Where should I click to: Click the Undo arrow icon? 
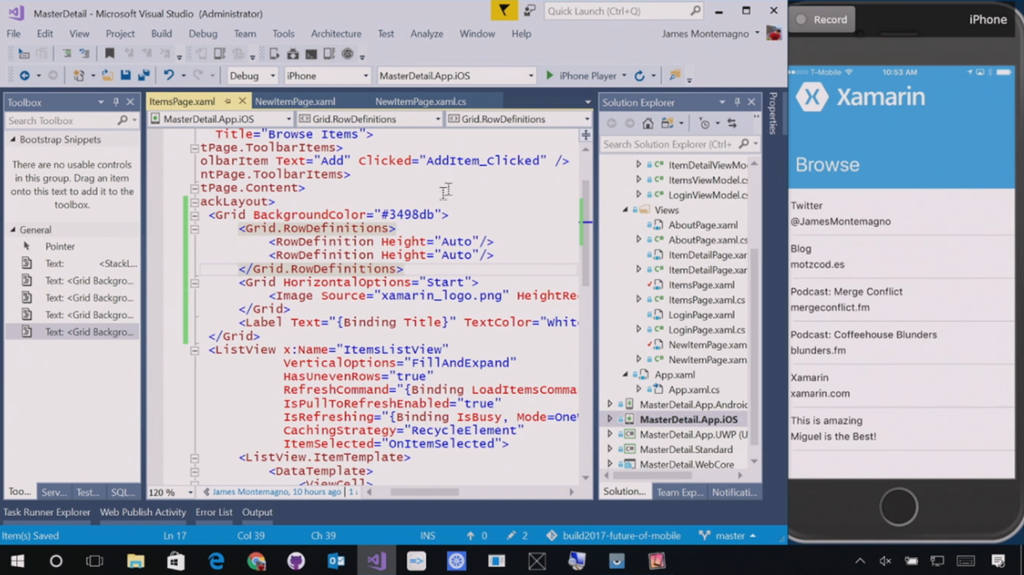tap(168, 76)
